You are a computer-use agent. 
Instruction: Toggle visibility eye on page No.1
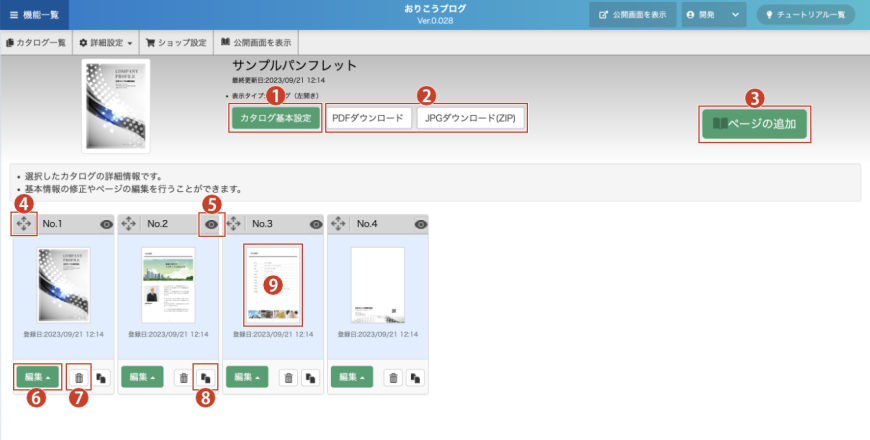coord(107,225)
